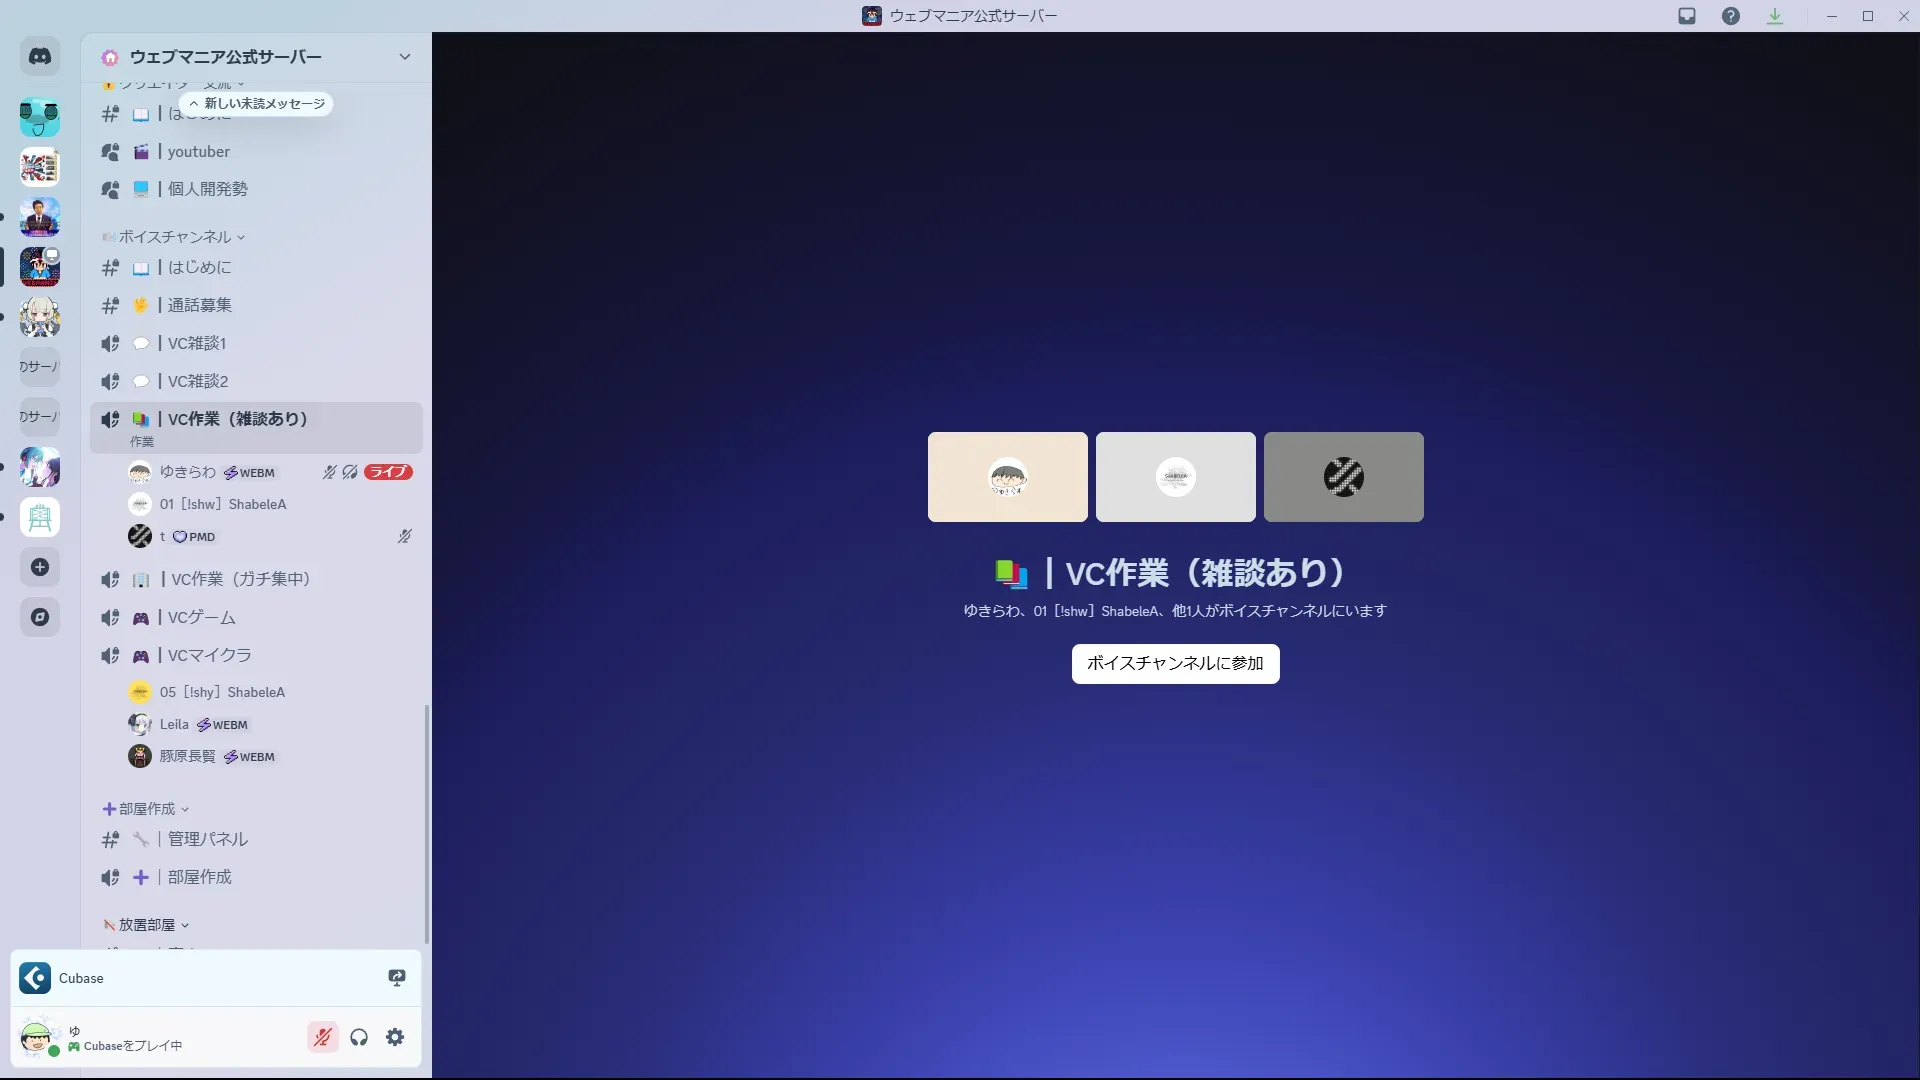Open Discord direct messages home icon
Image resolution: width=1920 pixels, height=1080 pixels.
pyautogui.click(x=40, y=57)
